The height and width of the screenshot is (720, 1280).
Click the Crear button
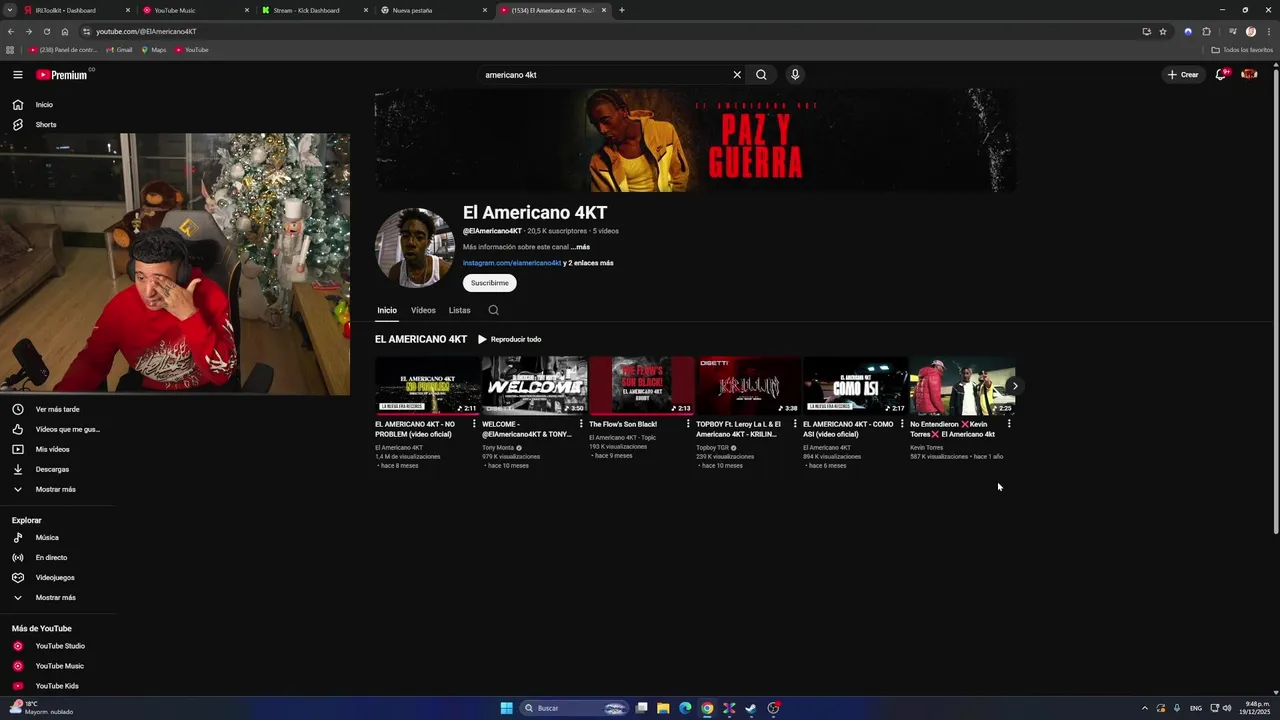[x=1182, y=75]
